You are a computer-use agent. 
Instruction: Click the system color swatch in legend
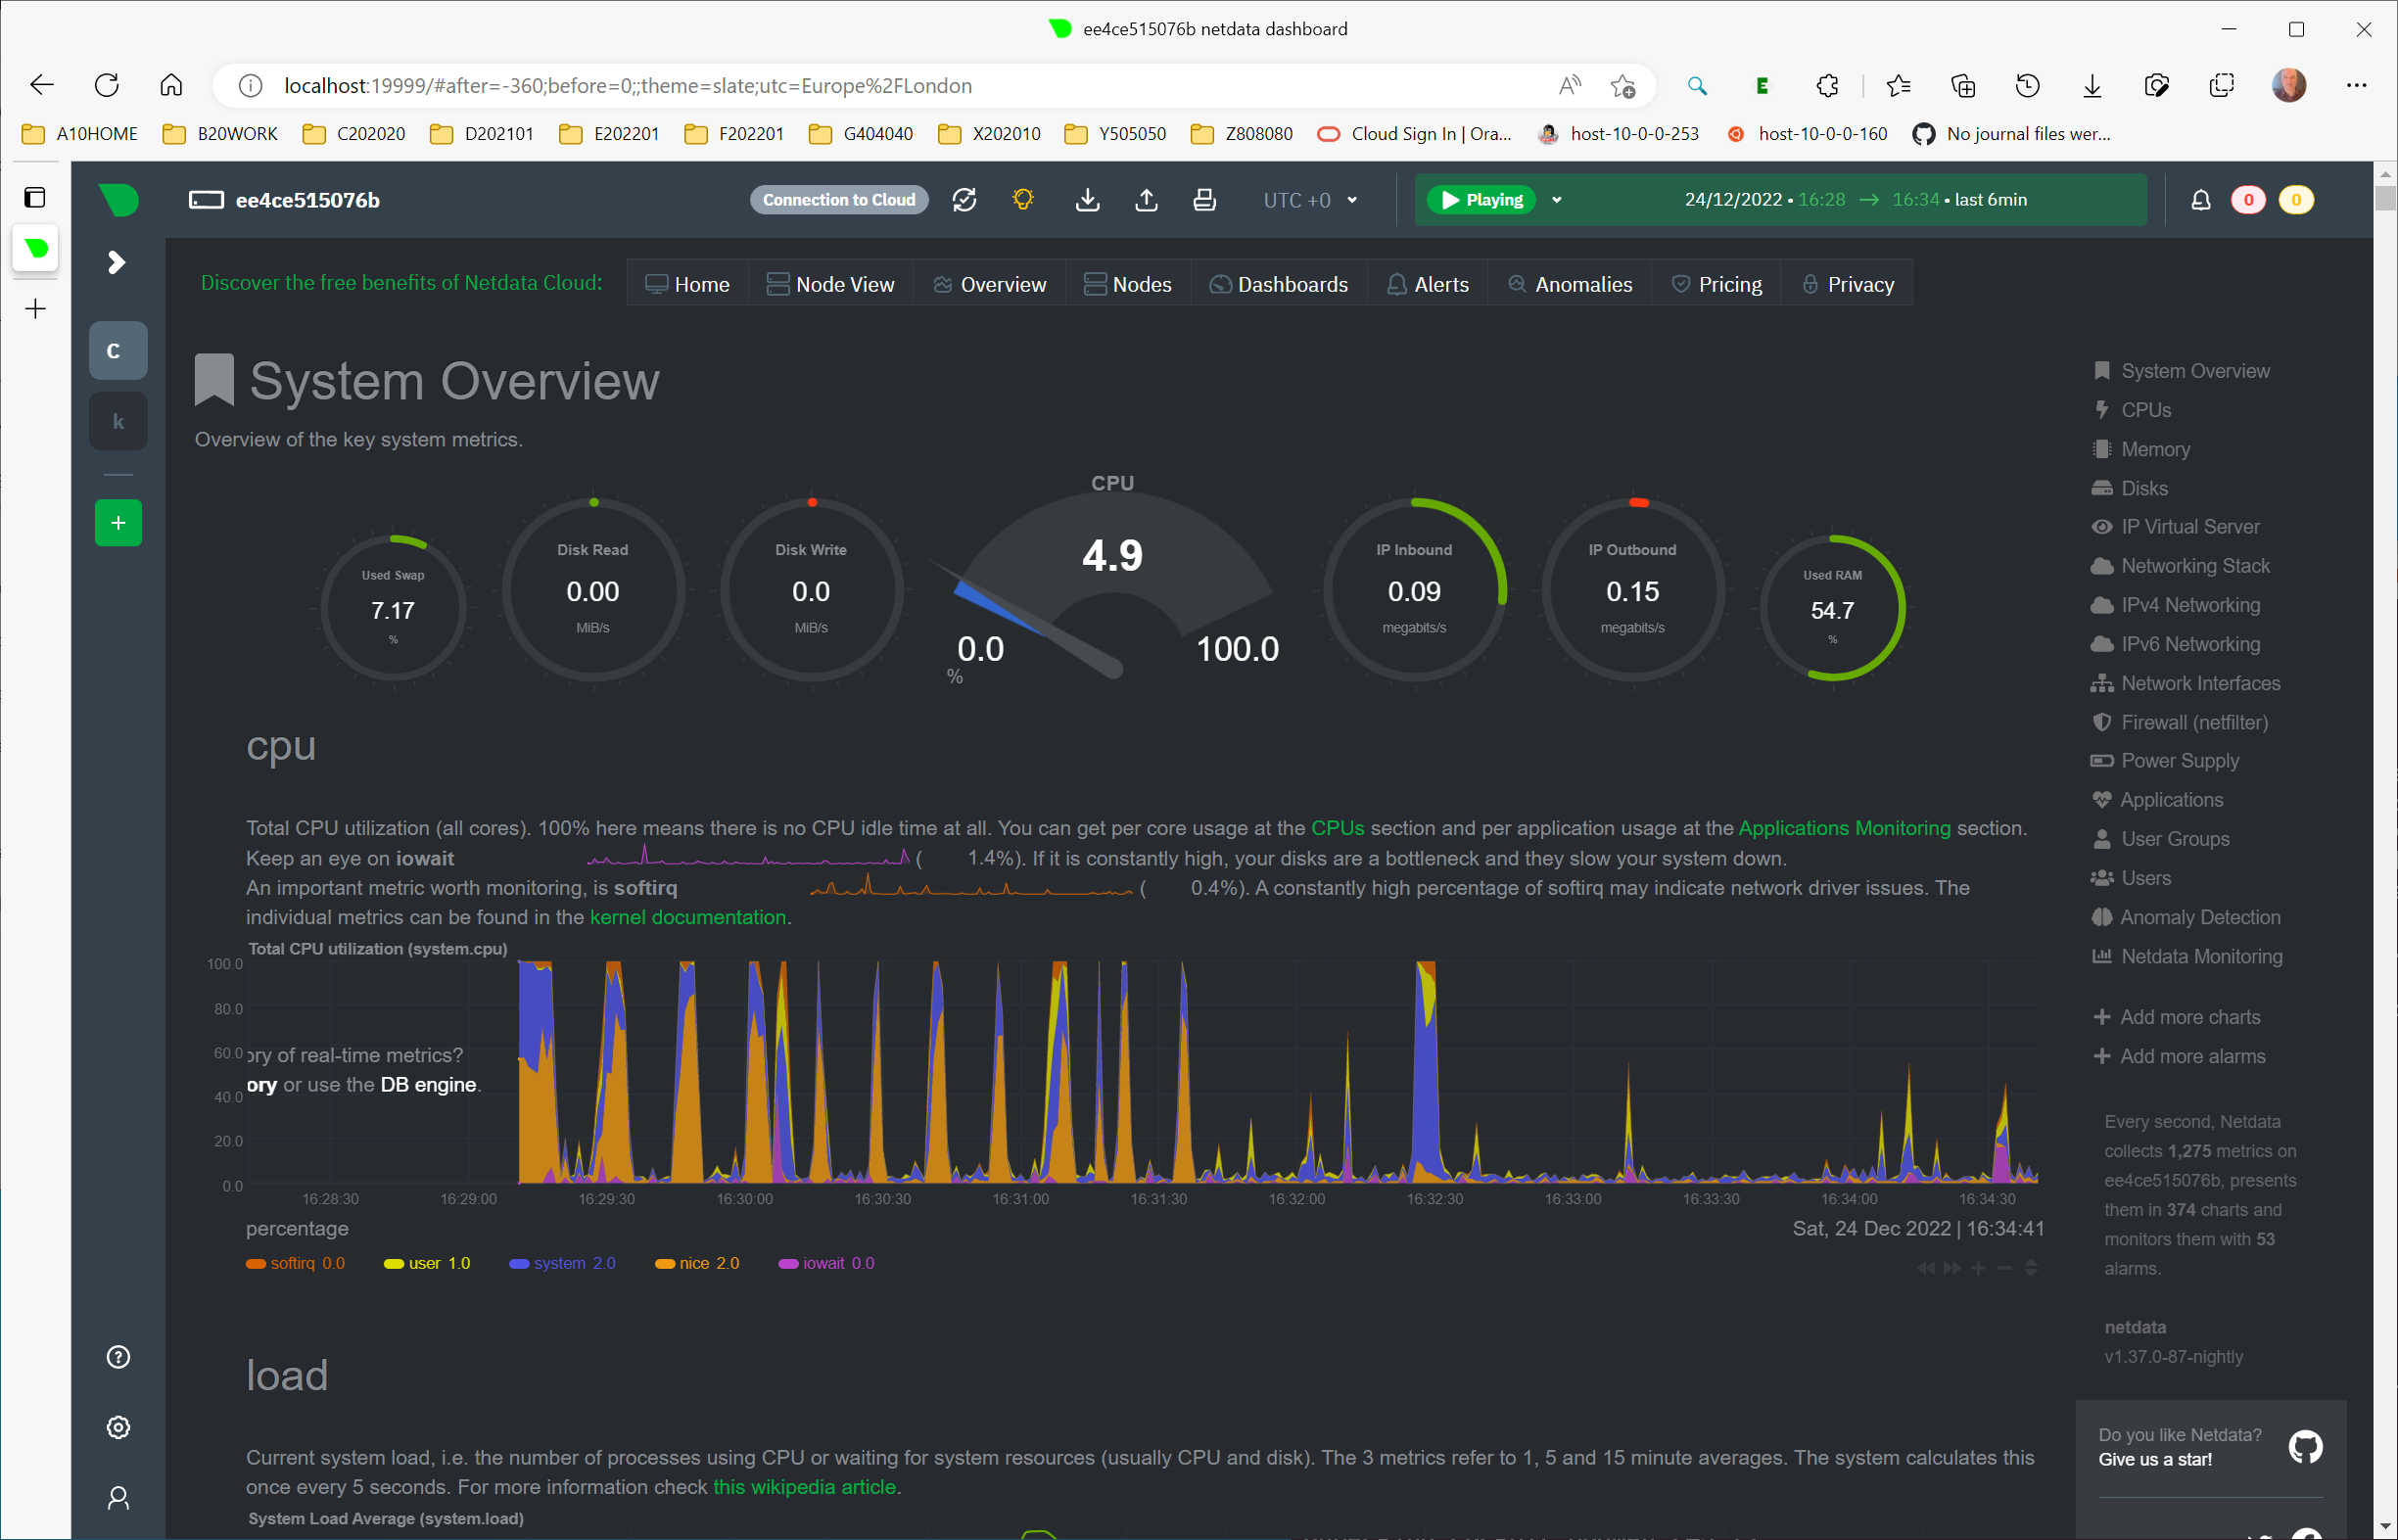pos(518,1264)
